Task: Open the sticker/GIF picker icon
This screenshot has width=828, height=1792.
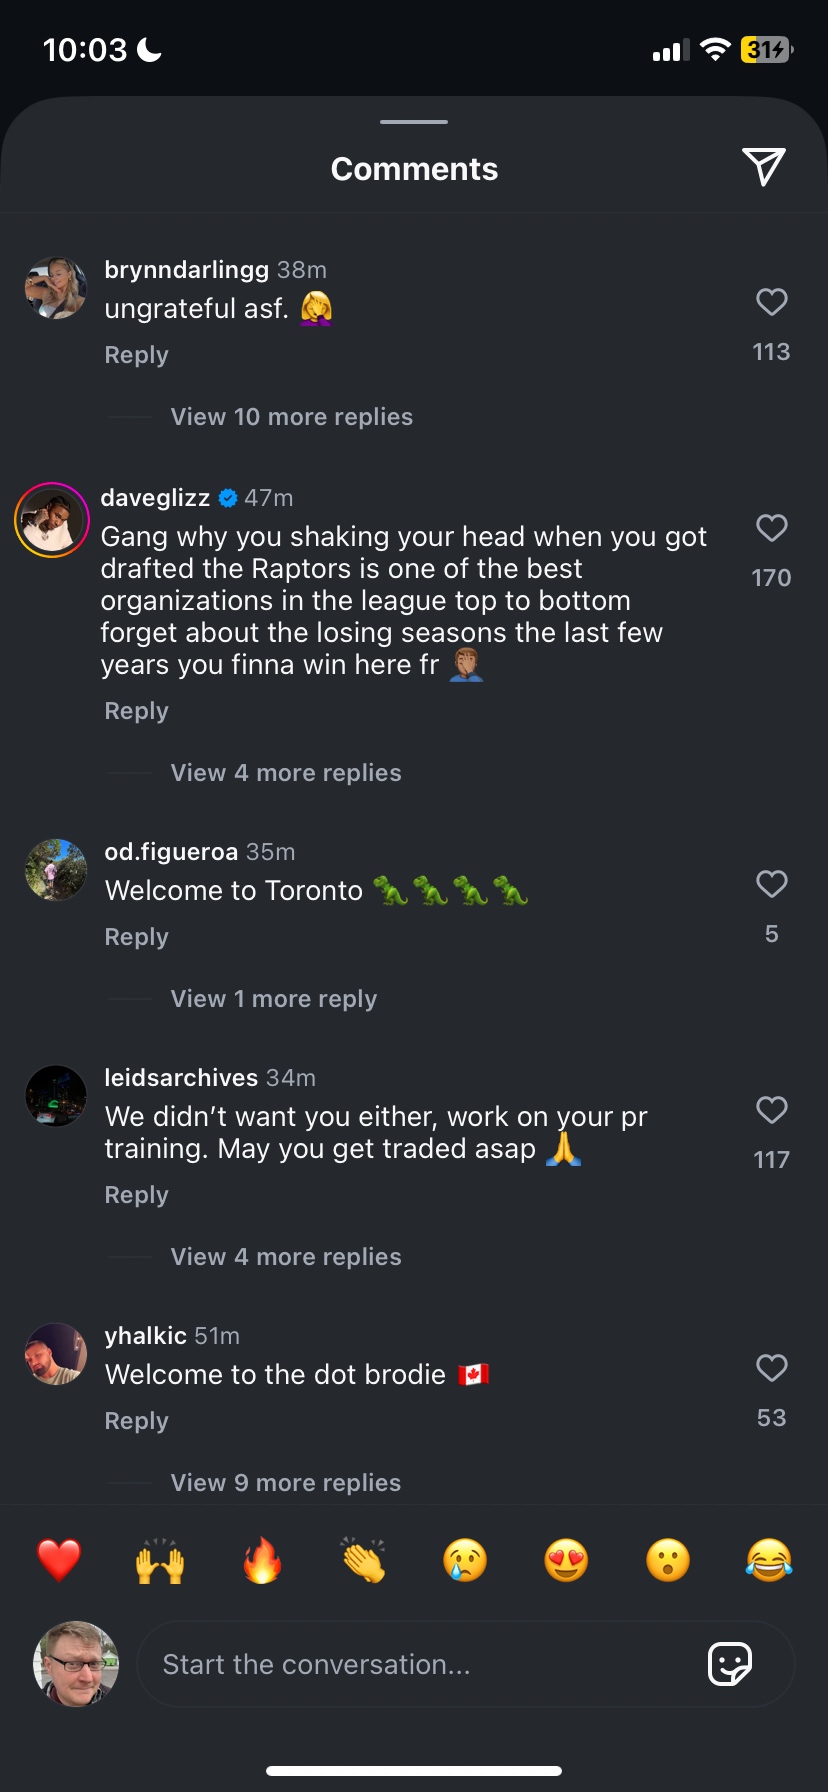Action: pos(729,1664)
